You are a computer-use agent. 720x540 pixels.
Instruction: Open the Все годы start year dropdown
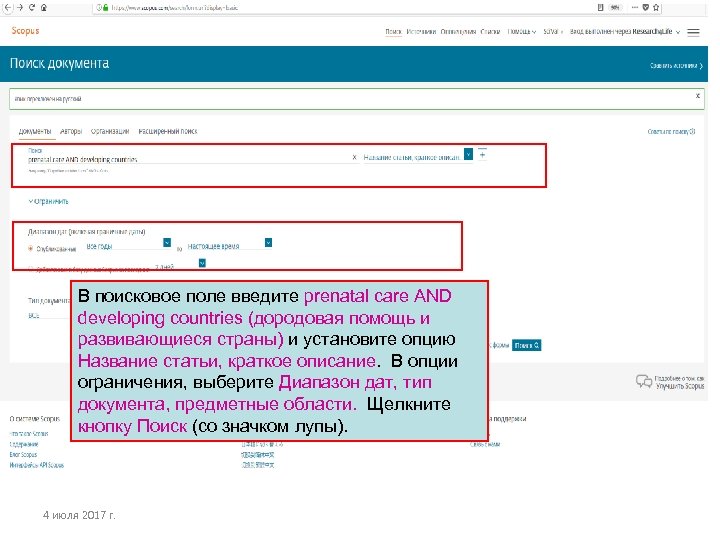pos(129,245)
